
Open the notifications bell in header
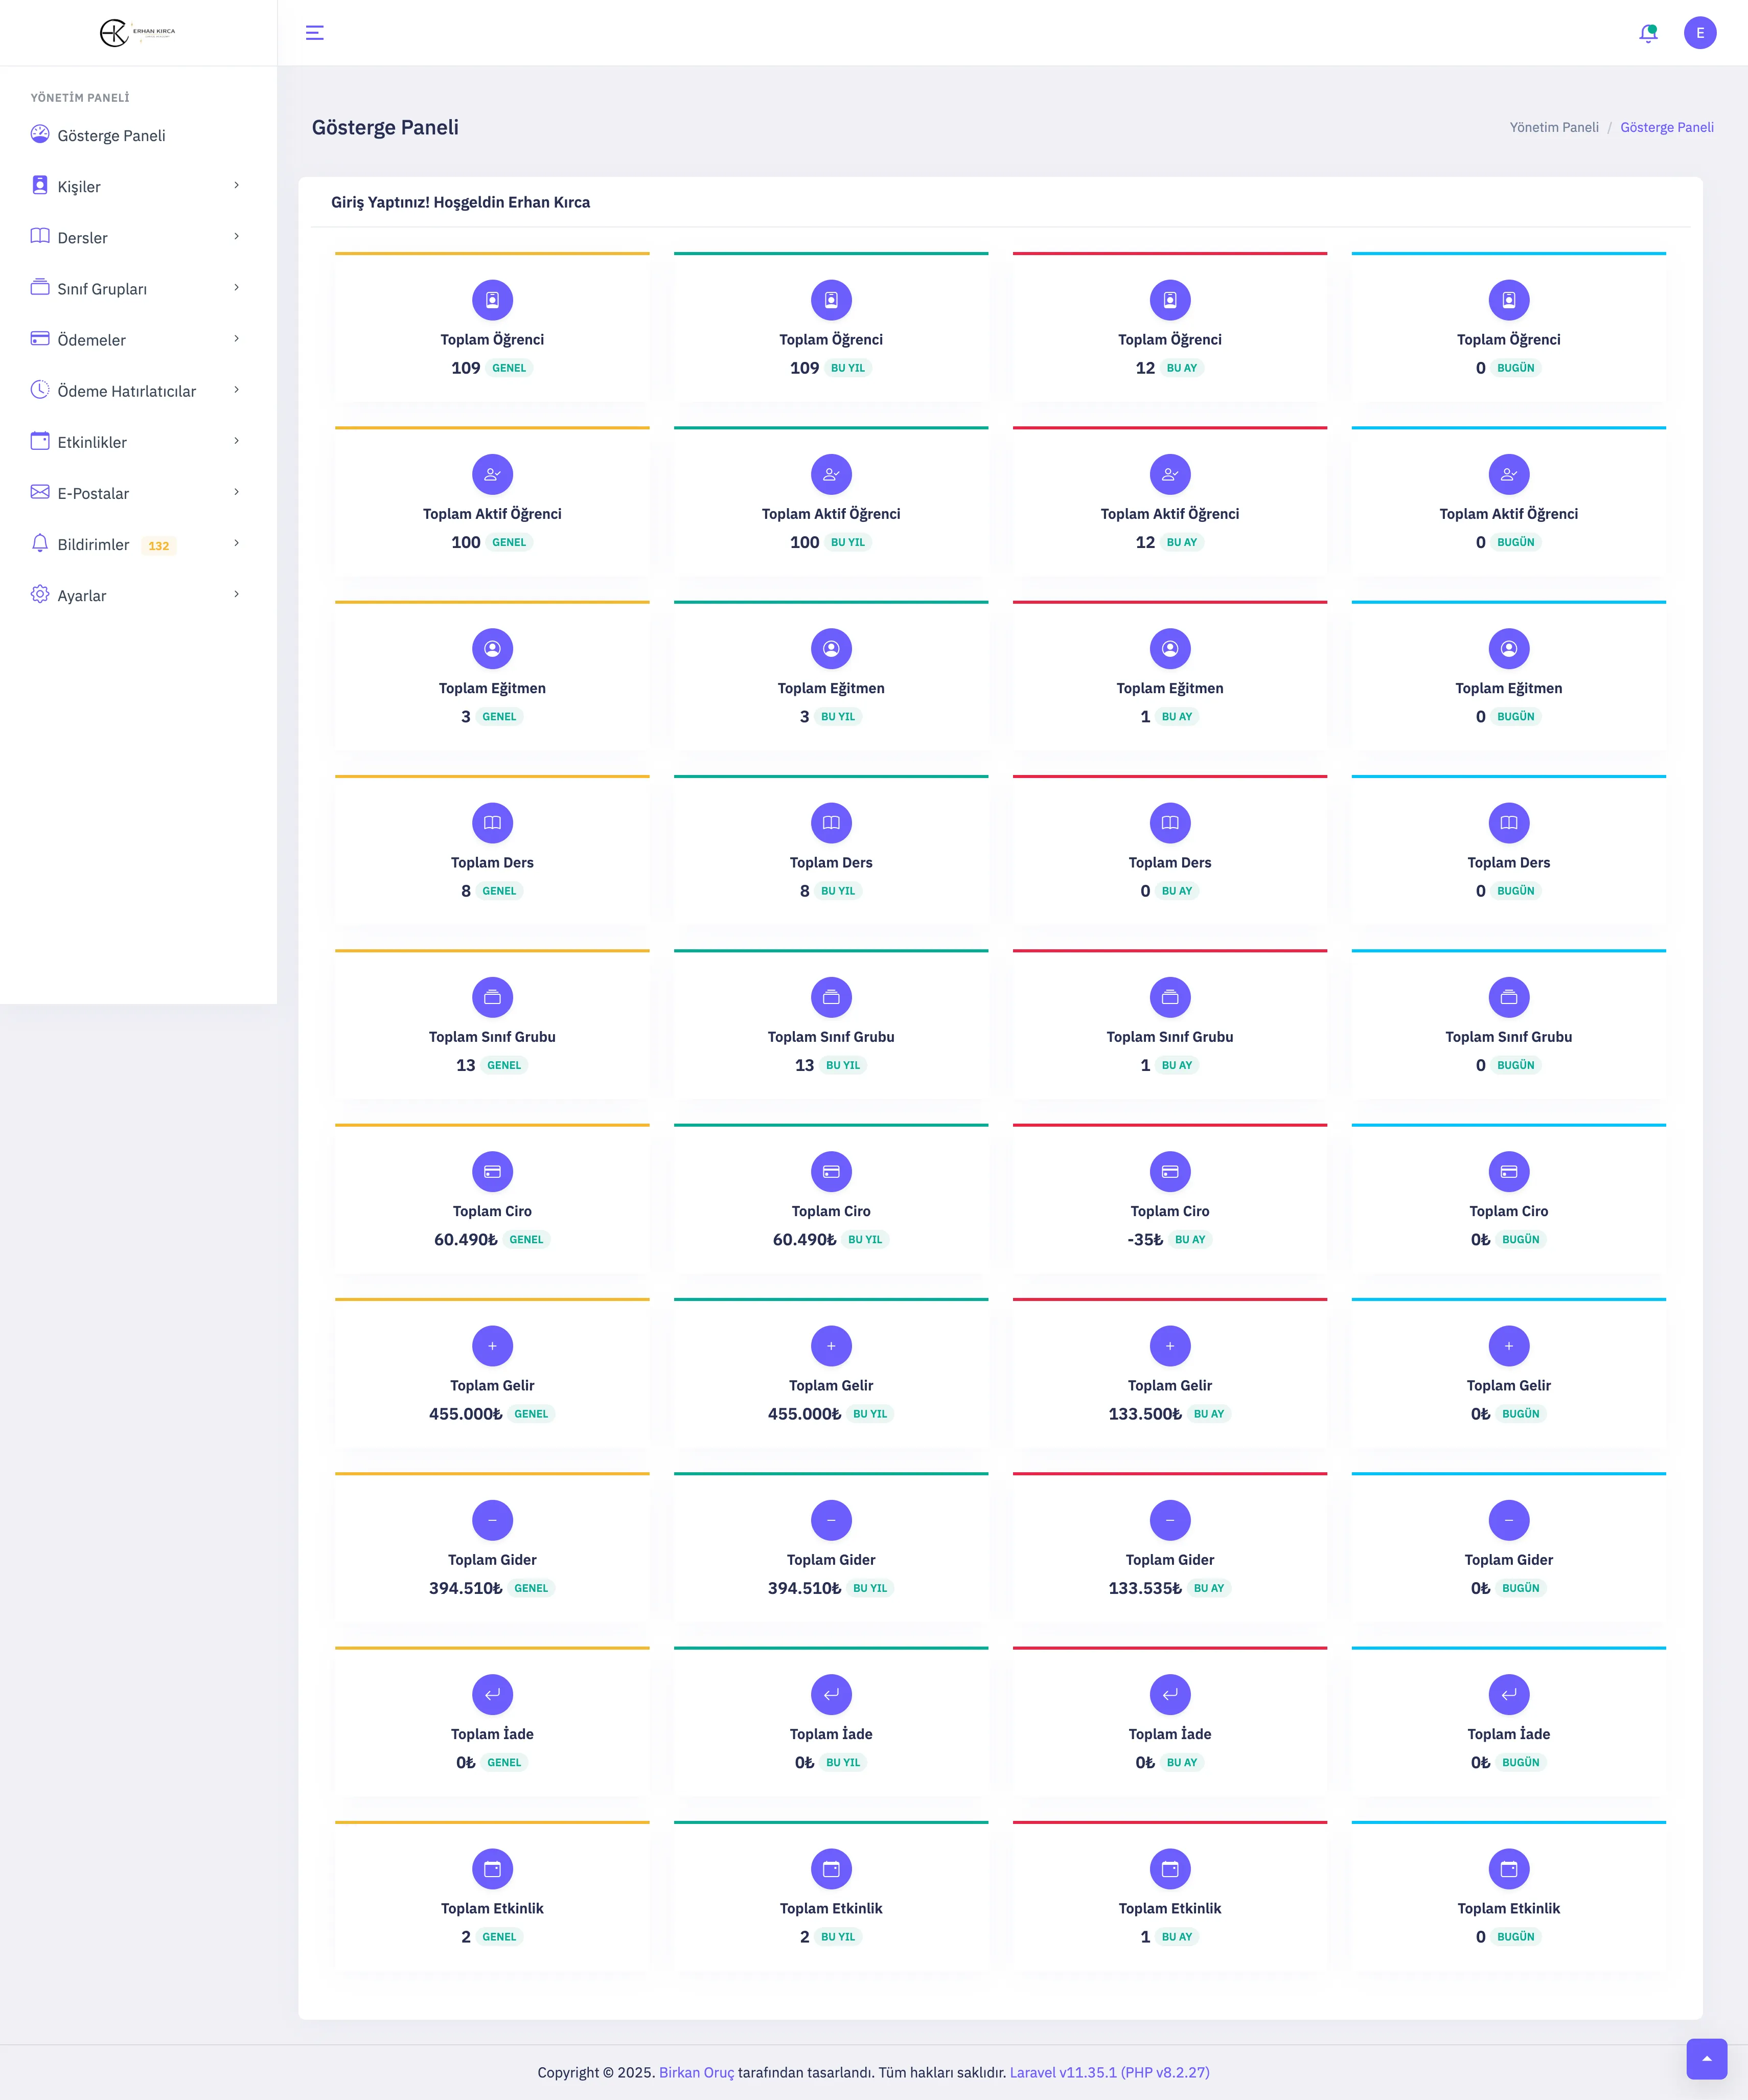pos(1648,33)
